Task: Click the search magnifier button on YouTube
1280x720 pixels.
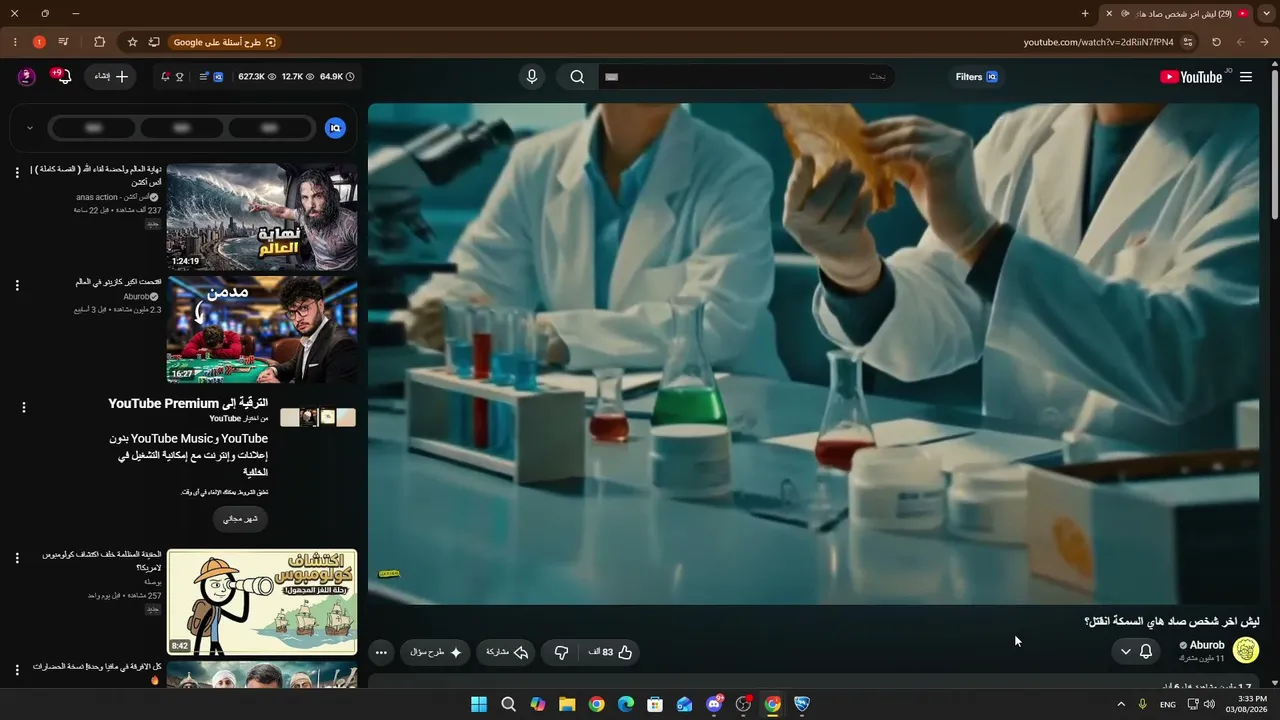Action: (x=577, y=77)
